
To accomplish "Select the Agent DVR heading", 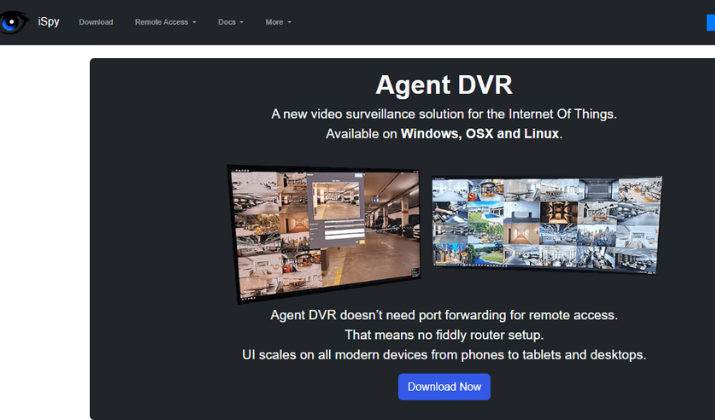I will 444,85.
